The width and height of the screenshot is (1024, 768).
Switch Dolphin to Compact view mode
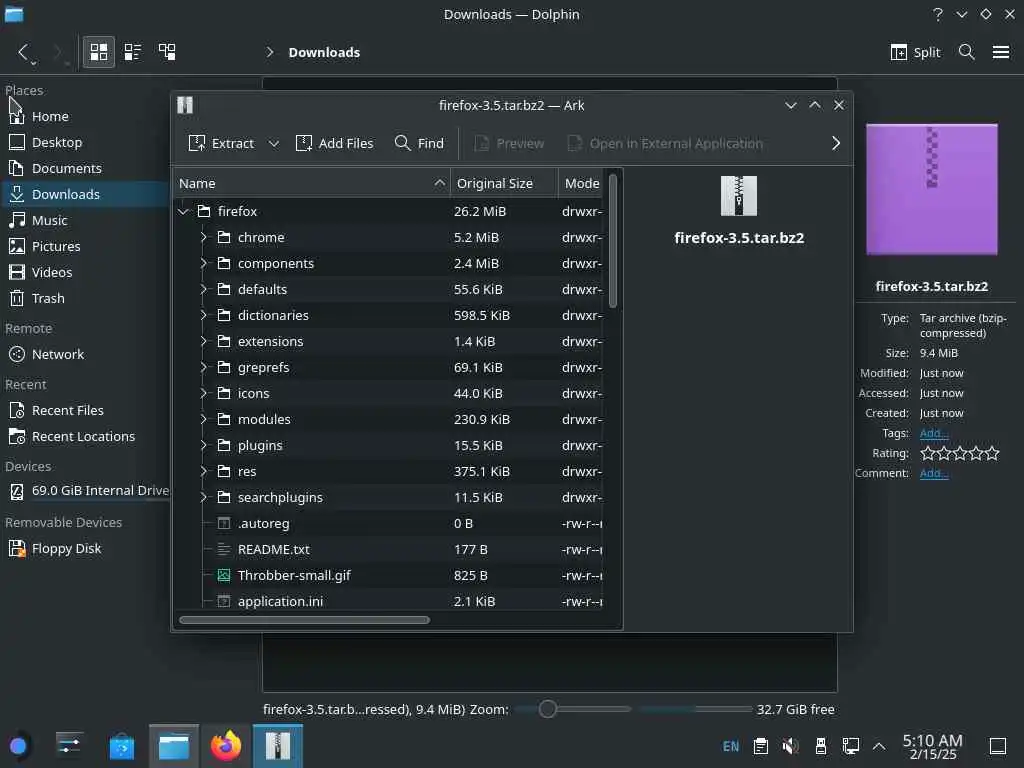(x=133, y=52)
